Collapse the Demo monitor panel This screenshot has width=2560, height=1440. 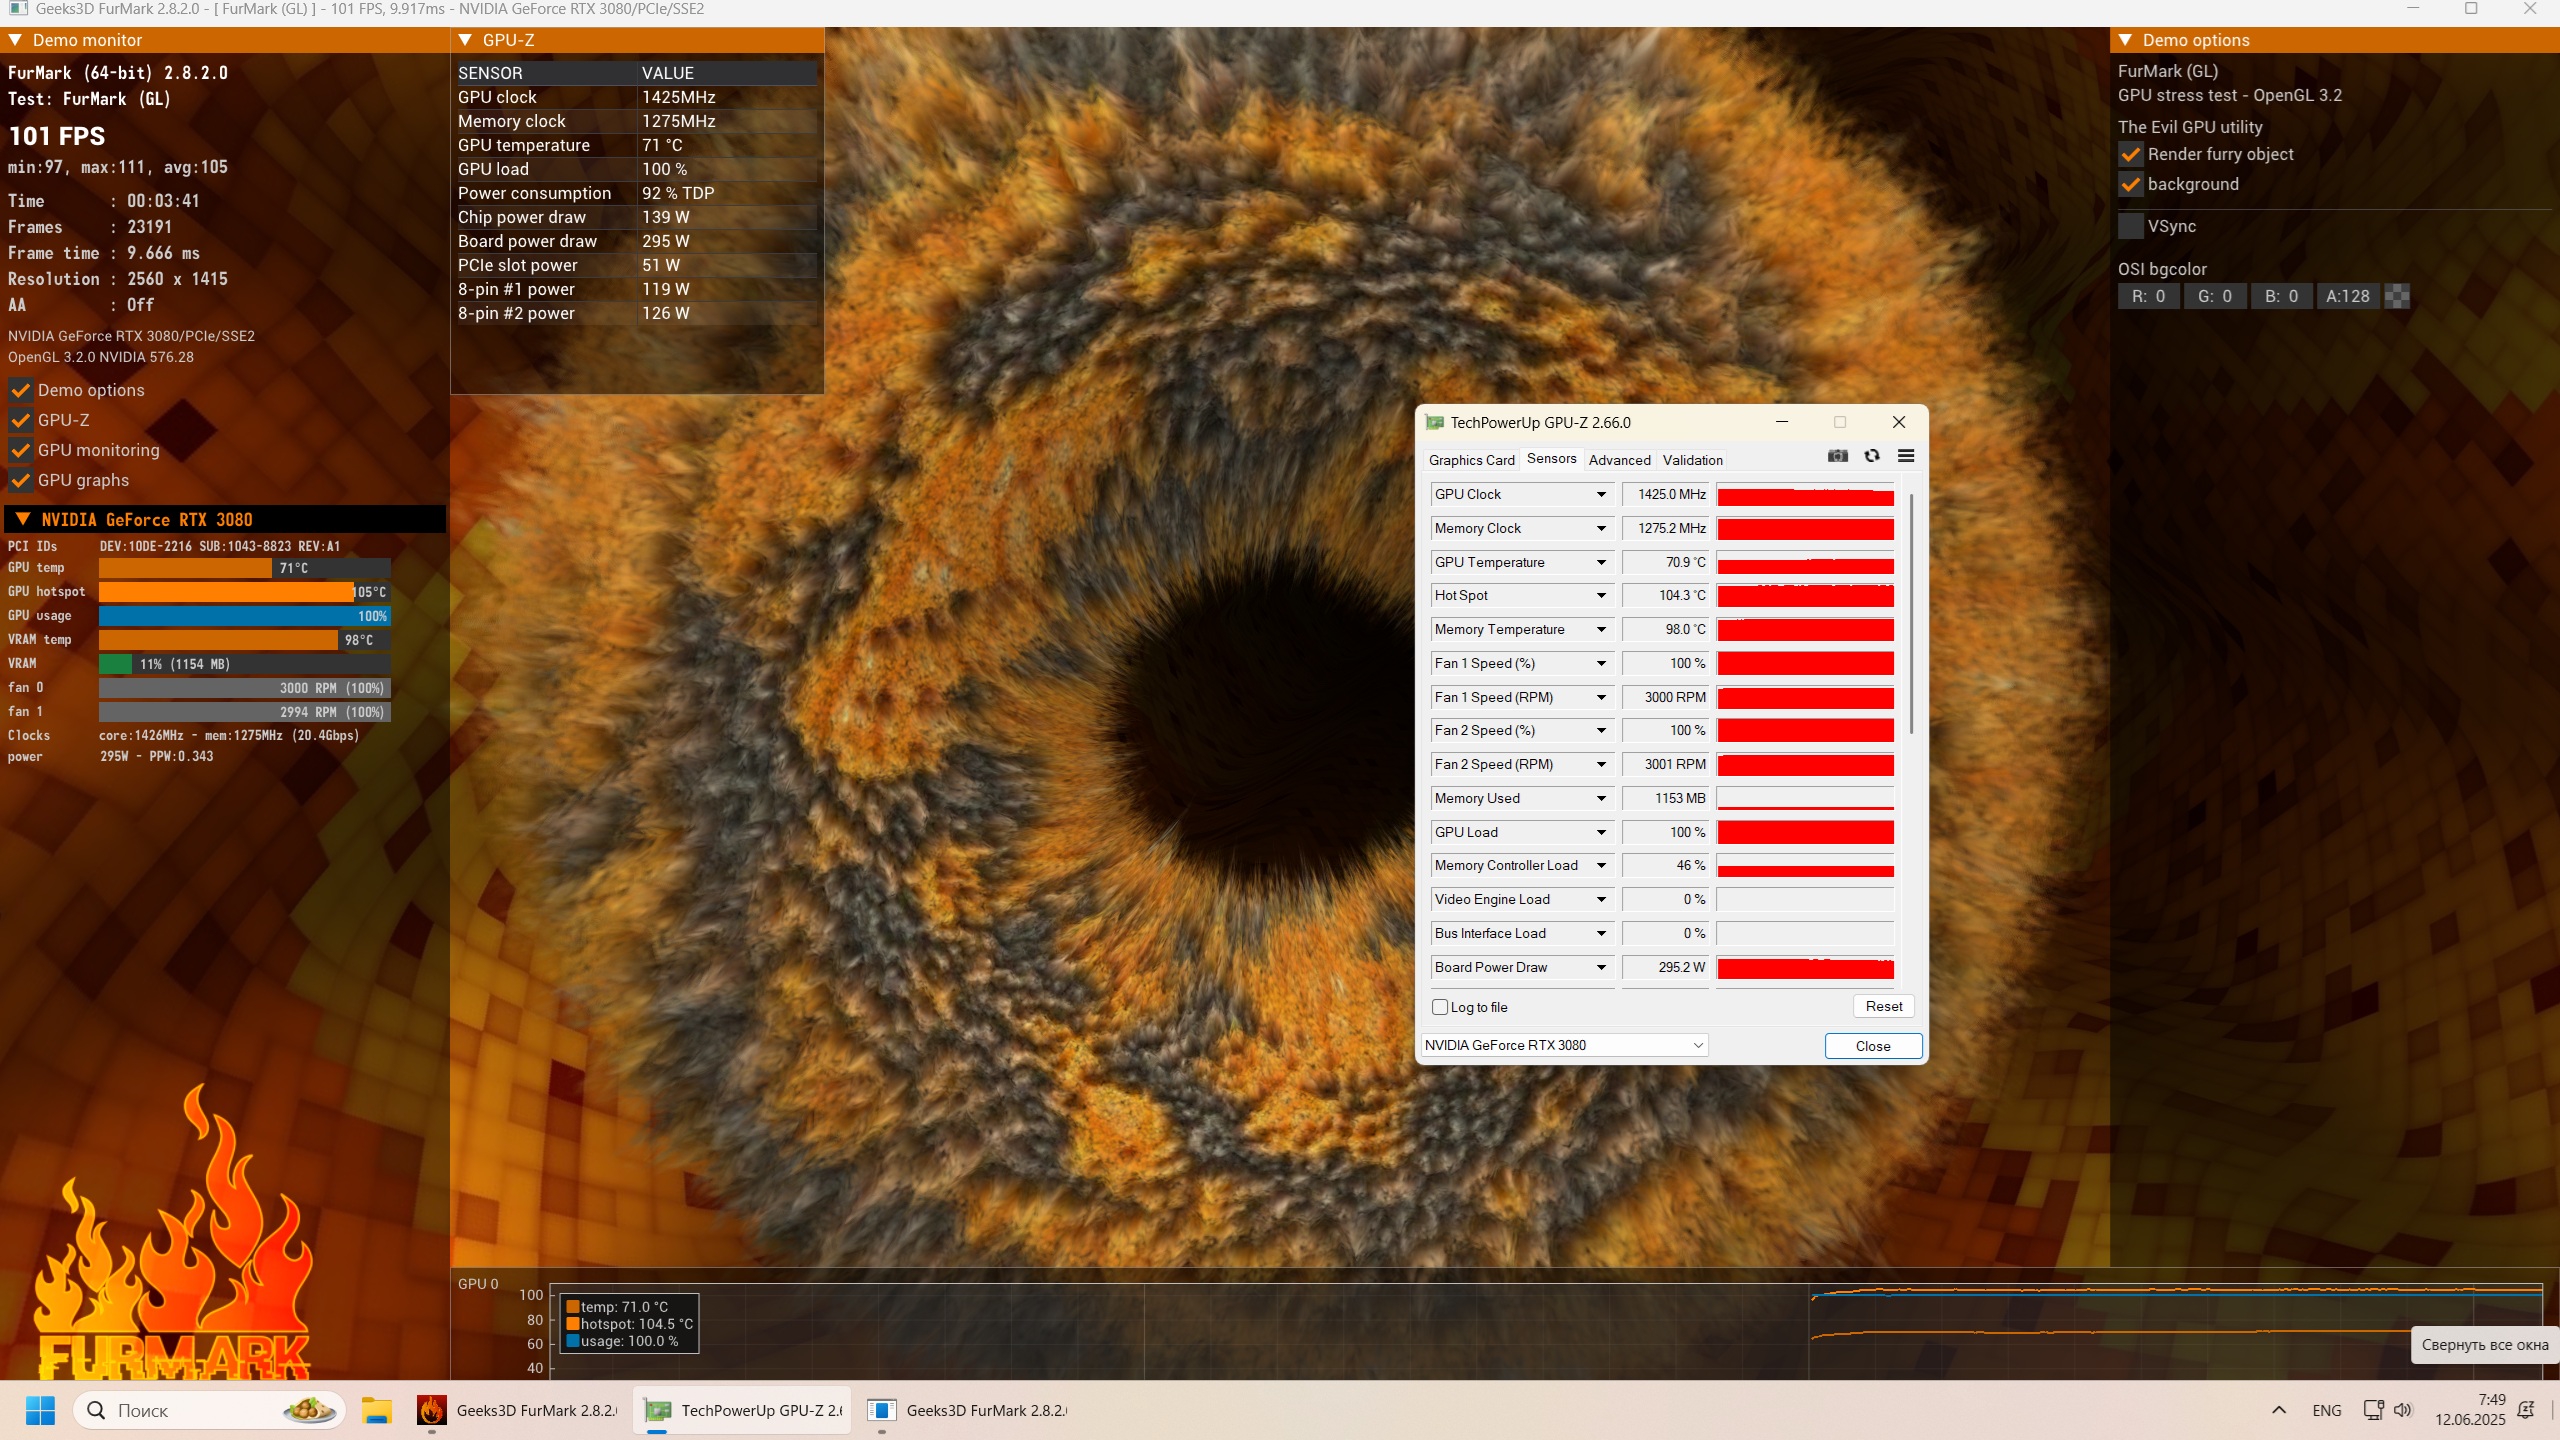[x=15, y=40]
